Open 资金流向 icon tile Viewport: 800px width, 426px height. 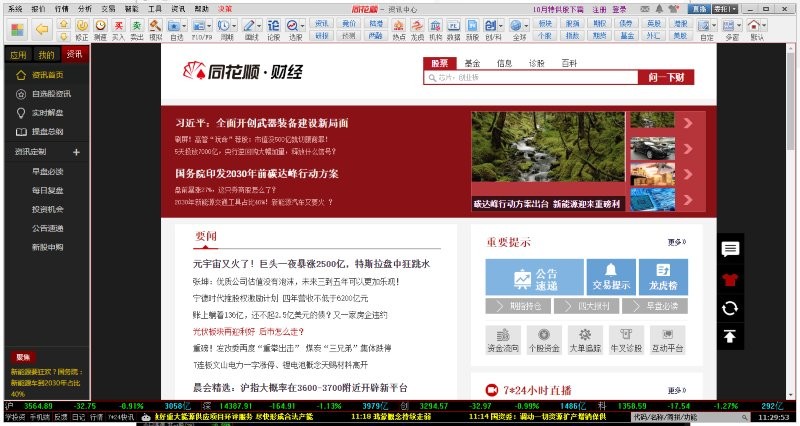503,340
